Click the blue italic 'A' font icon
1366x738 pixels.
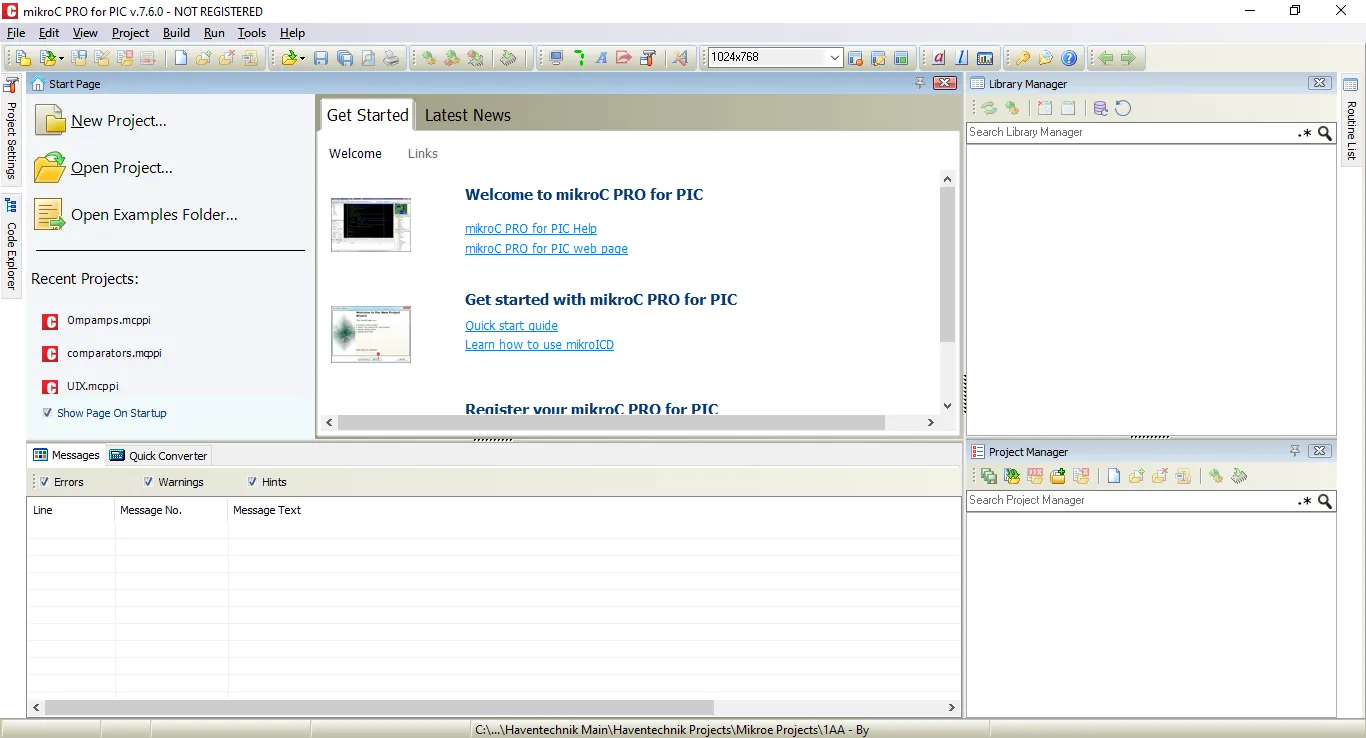click(x=601, y=58)
